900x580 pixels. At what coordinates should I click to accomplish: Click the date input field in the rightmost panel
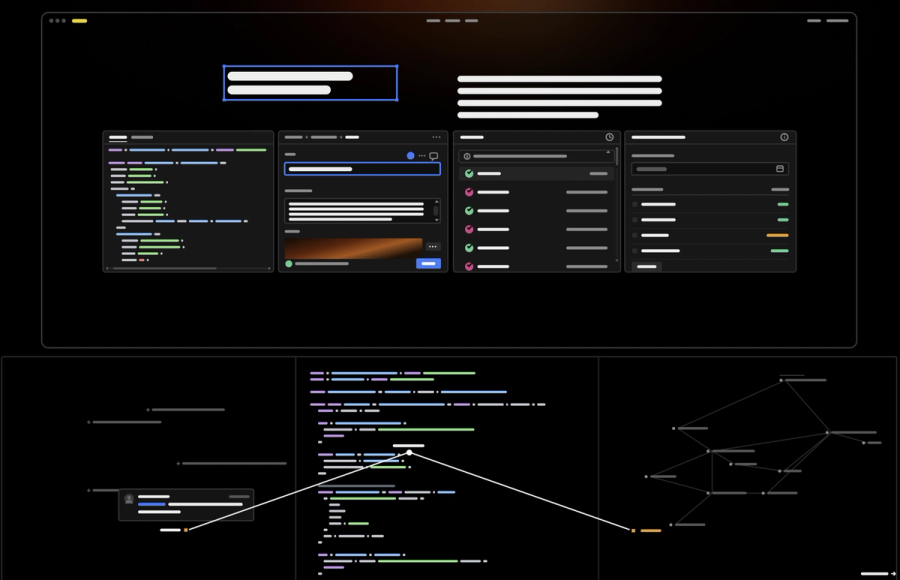point(710,169)
